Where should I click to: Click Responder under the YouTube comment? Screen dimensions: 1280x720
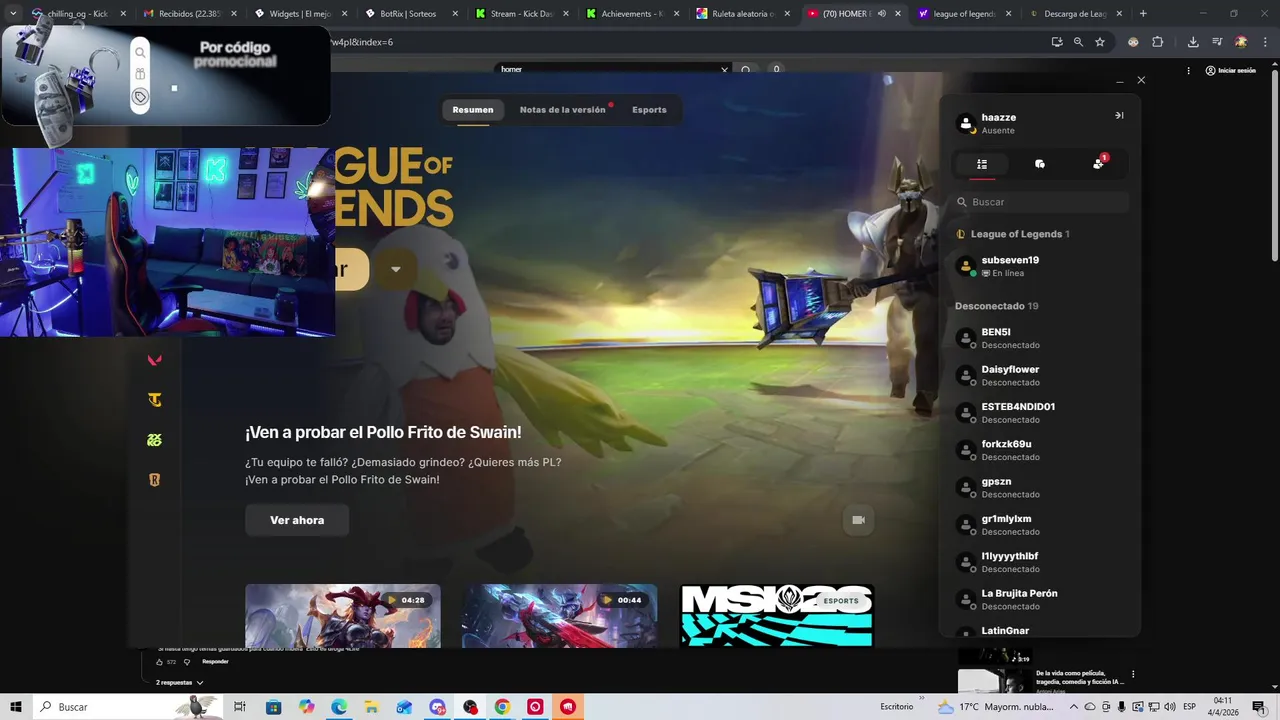pyautogui.click(x=215, y=662)
